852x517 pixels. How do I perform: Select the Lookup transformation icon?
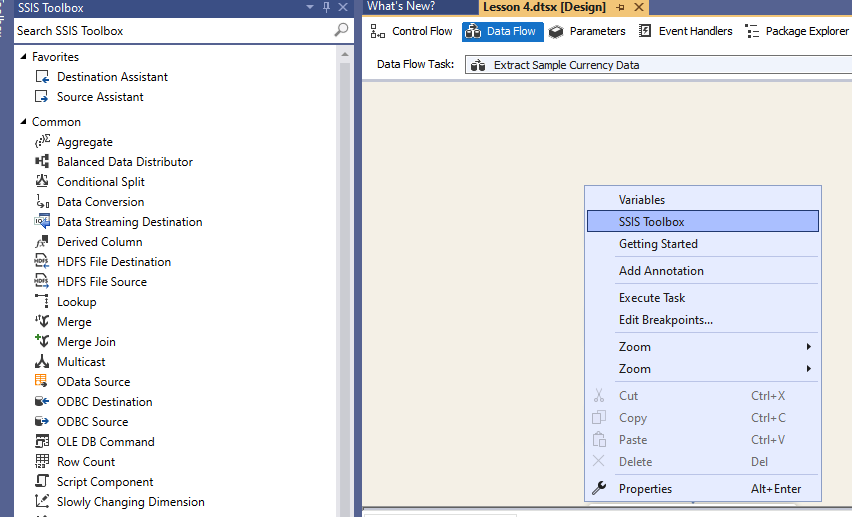(42, 301)
